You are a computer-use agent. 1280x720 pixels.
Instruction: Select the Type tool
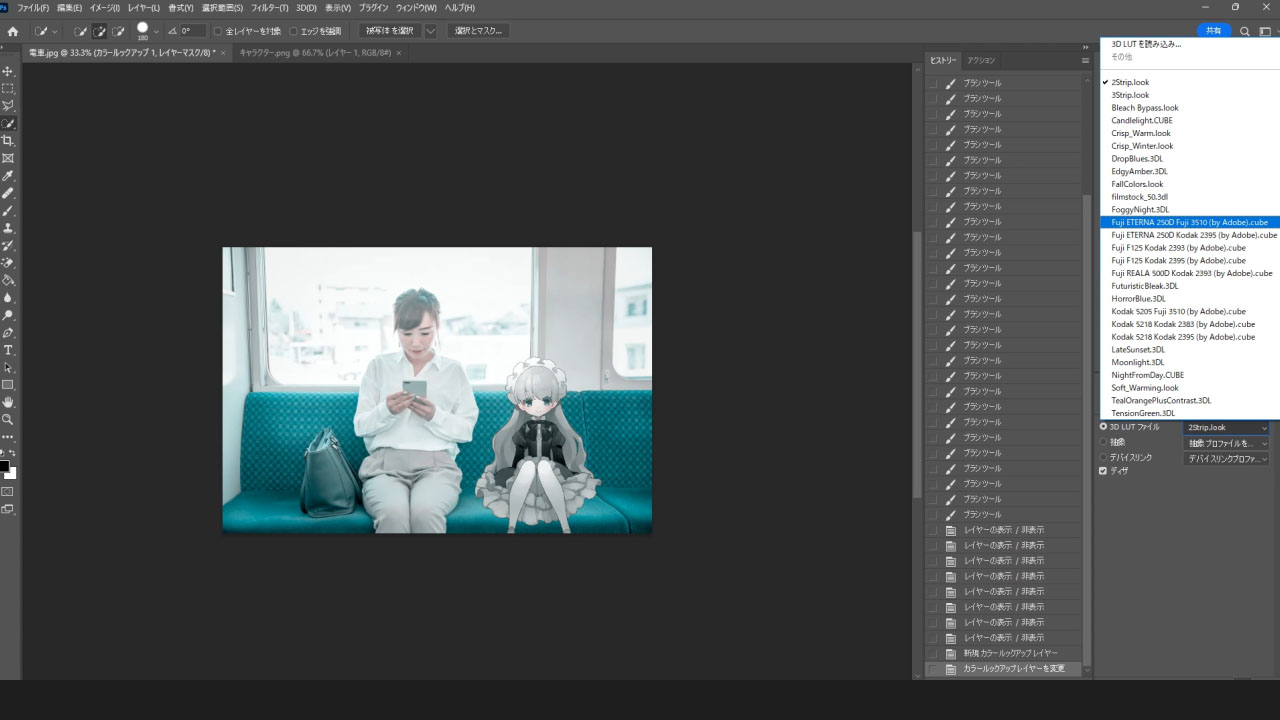point(8,350)
